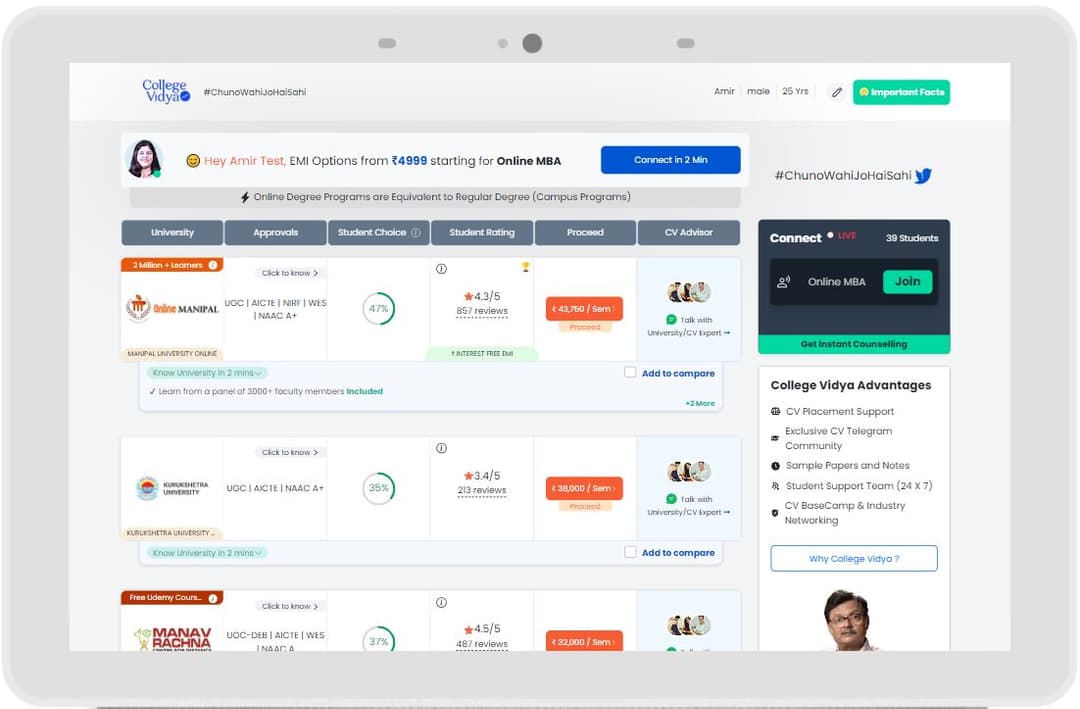This screenshot has width=1080, height=709.
Task: Select the Proceed column header
Action: tap(585, 232)
